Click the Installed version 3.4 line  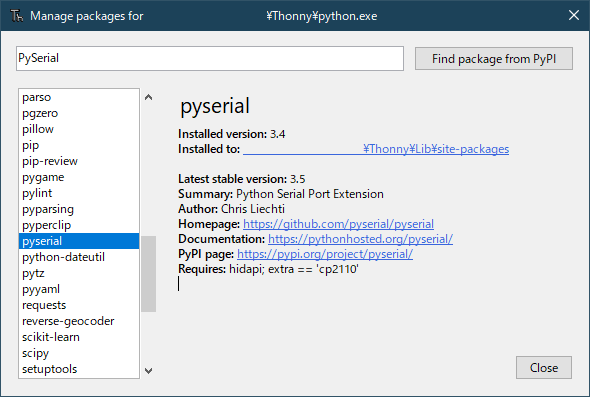231,134
